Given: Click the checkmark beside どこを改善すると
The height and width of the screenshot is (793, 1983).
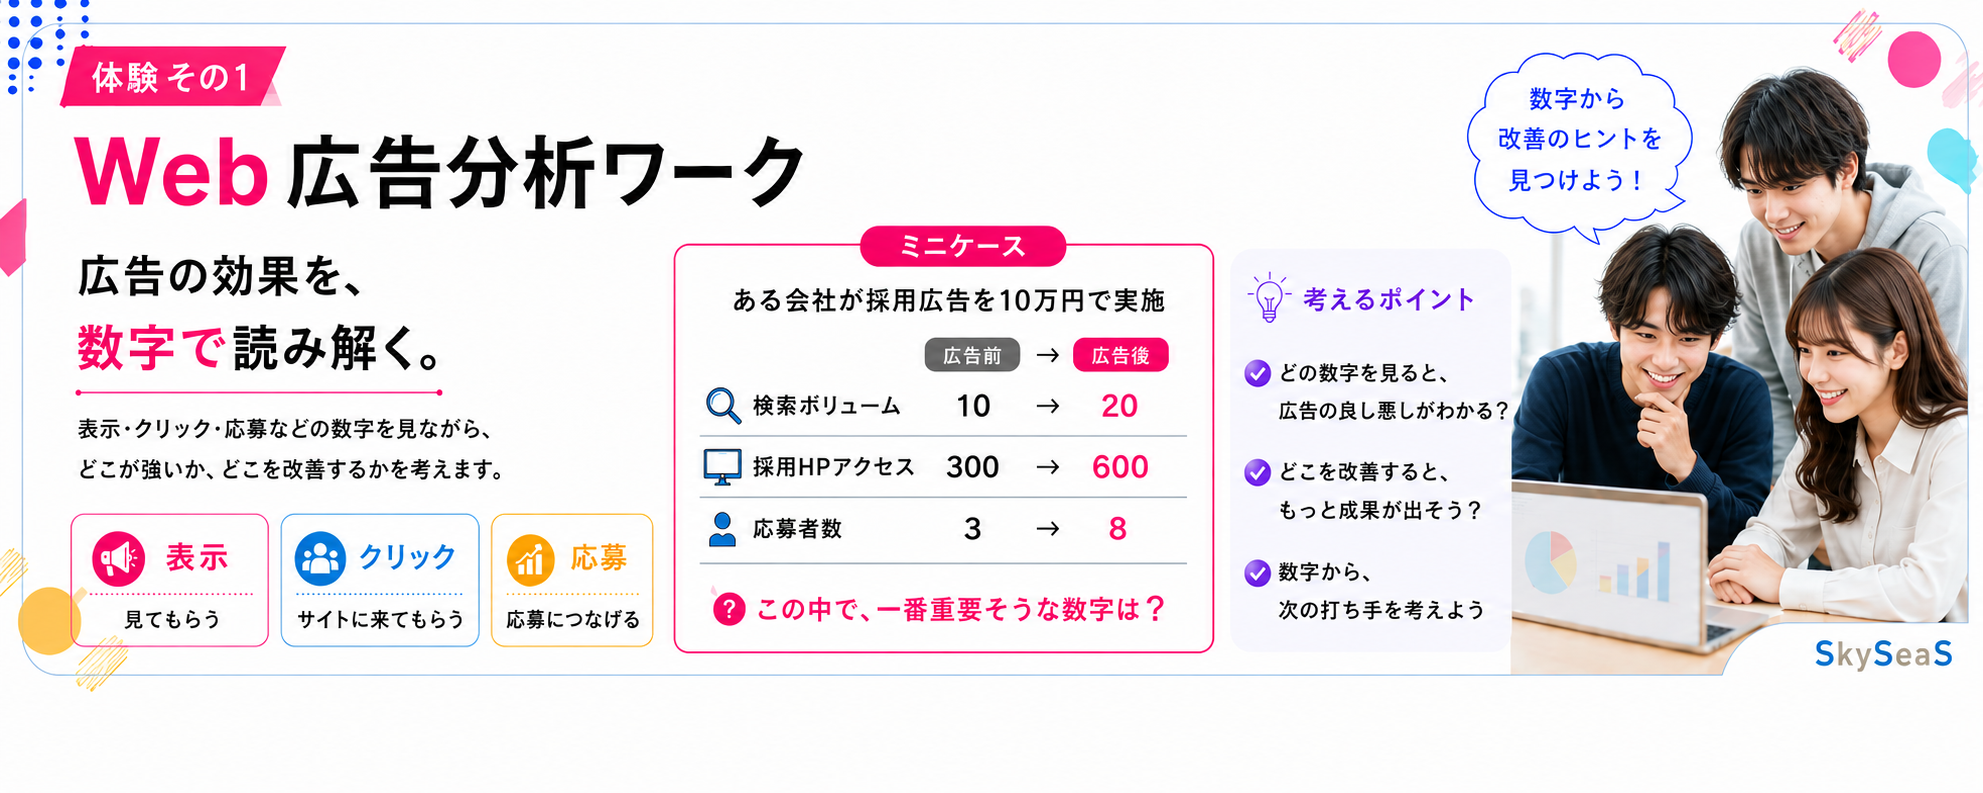Looking at the screenshot, I should [x=1257, y=472].
